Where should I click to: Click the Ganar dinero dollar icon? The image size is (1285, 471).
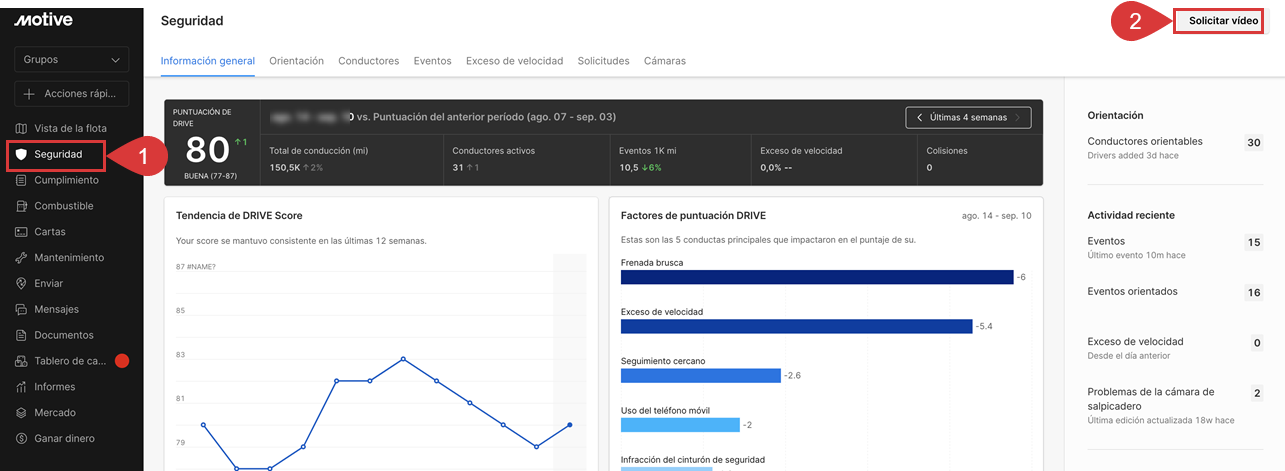point(21,439)
